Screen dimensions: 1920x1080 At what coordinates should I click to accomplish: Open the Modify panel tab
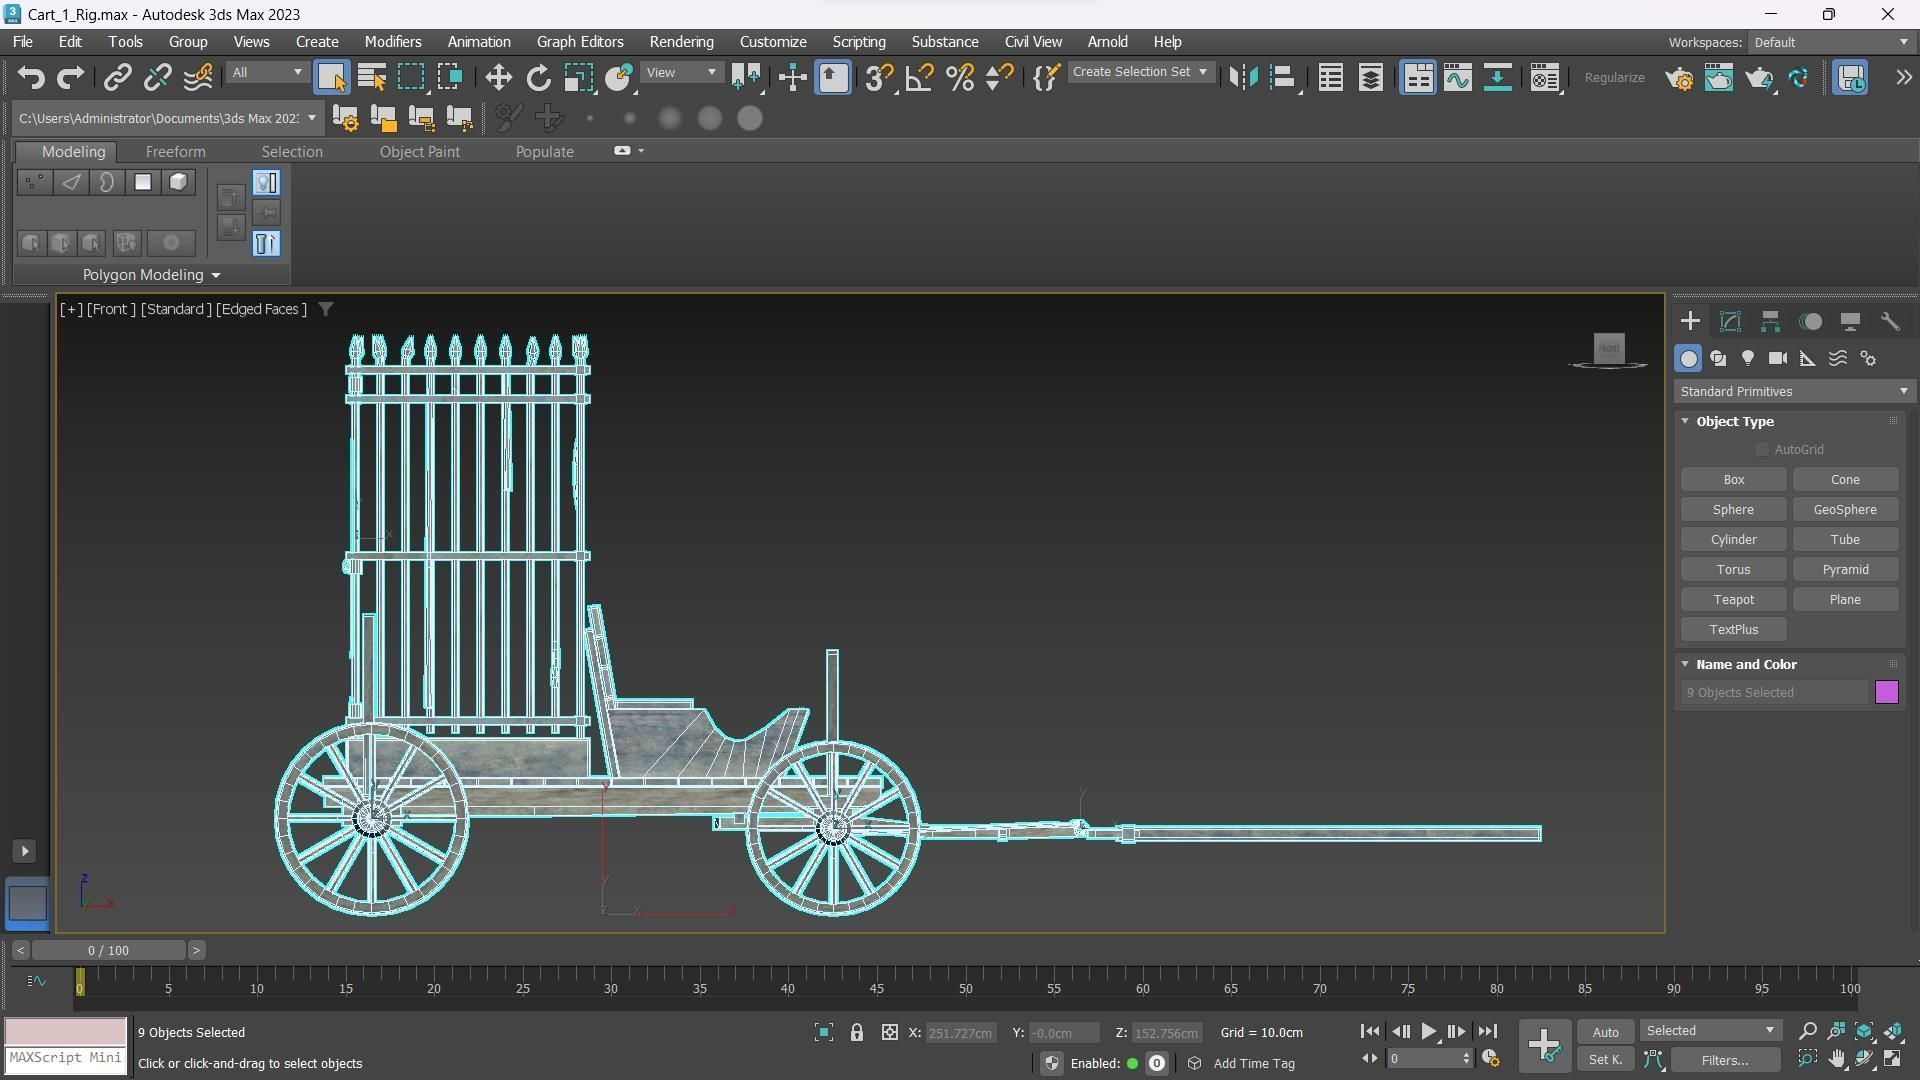click(x=1730, y=322)
